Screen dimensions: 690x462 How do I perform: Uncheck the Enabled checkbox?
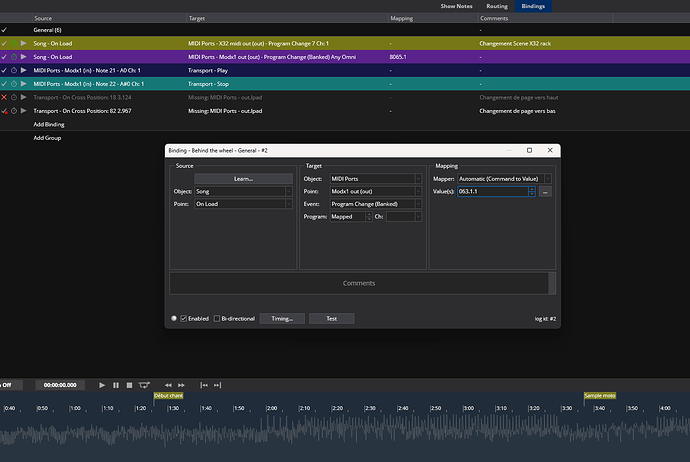pyautogui.click(x=184, y=318)
